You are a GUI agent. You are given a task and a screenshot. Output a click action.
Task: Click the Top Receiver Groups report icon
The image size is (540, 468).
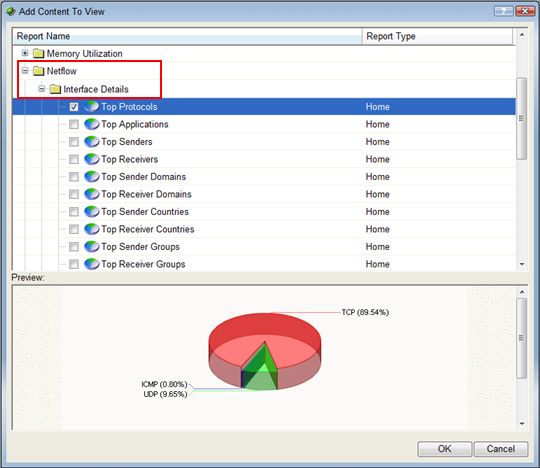92,264
